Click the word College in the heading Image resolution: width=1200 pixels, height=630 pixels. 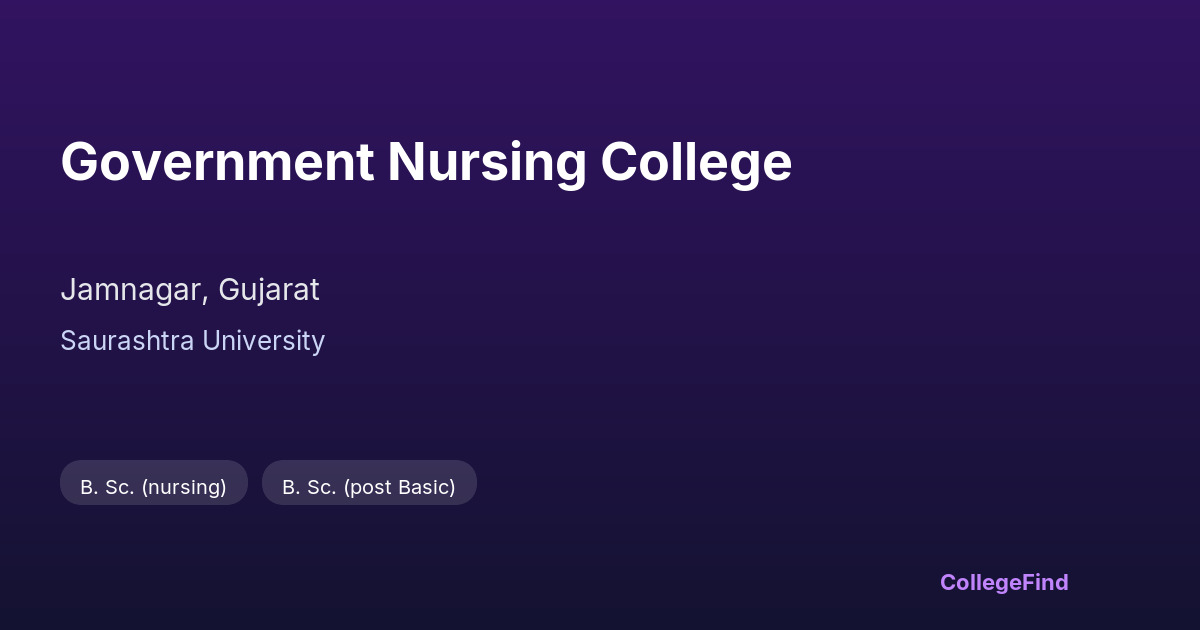[696, 162]
